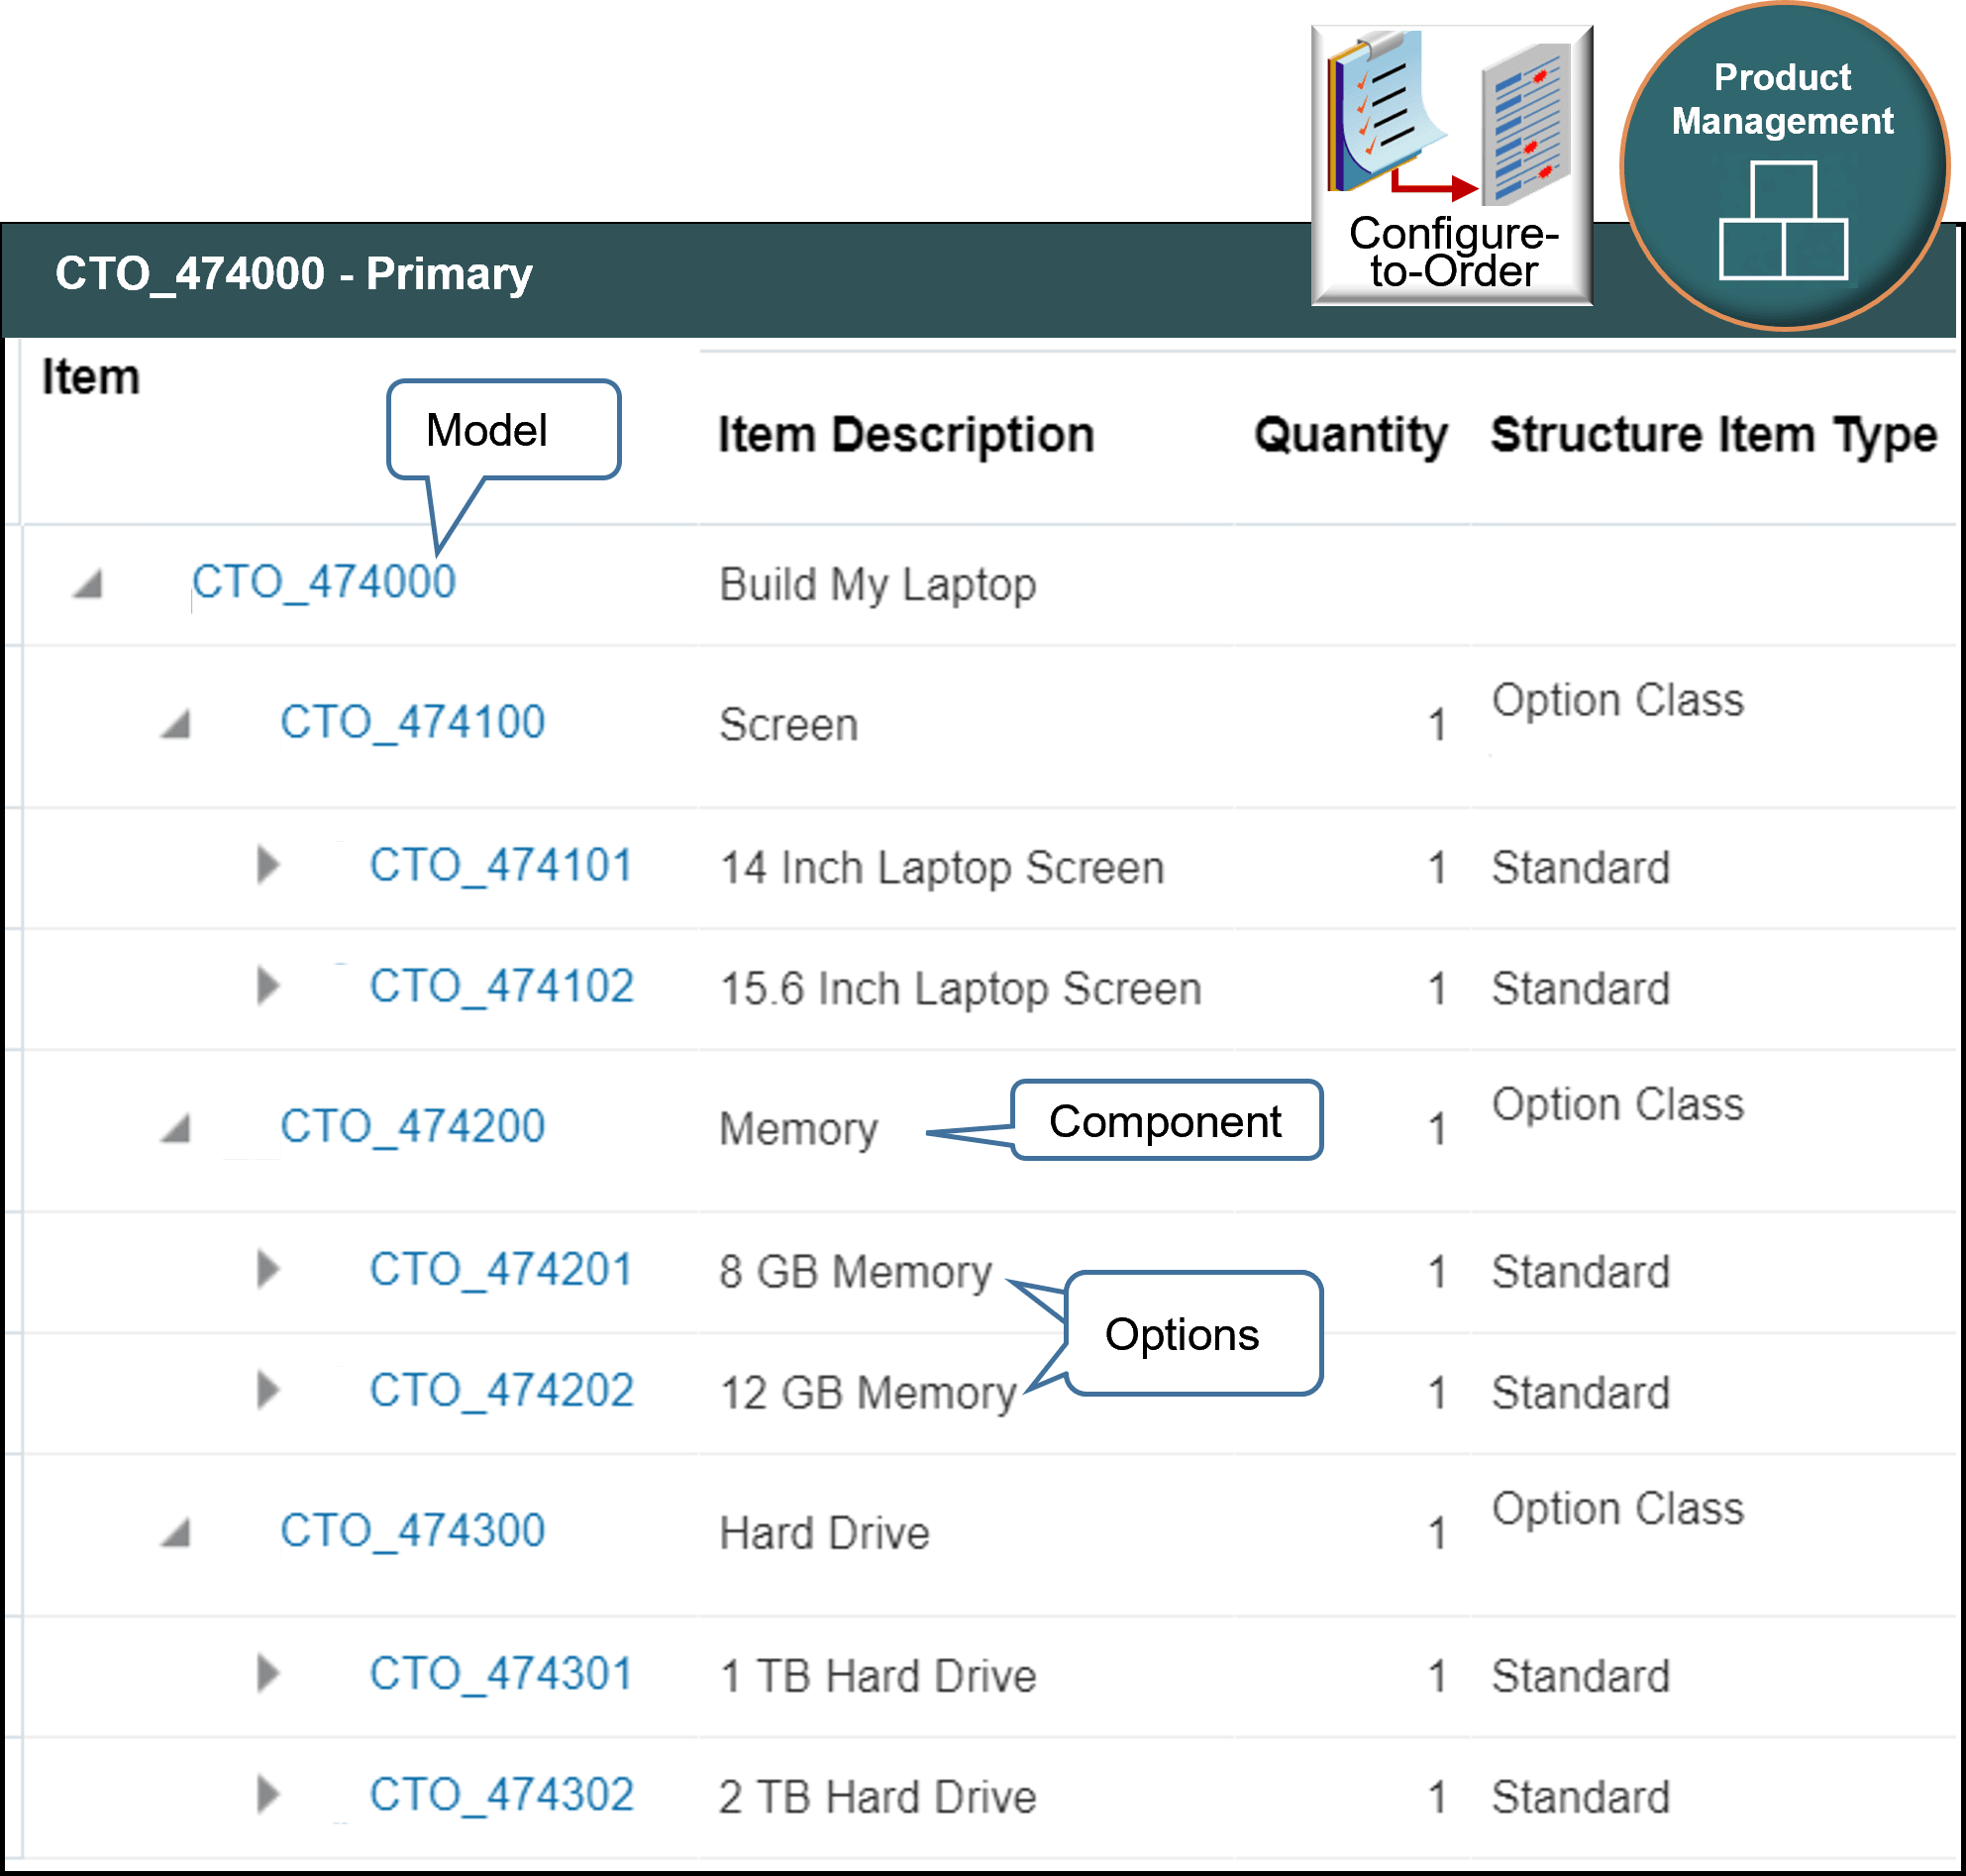1966x1876 pixels.
Task: Collapse the CTO_474000 model row
Action: (89, 584)
